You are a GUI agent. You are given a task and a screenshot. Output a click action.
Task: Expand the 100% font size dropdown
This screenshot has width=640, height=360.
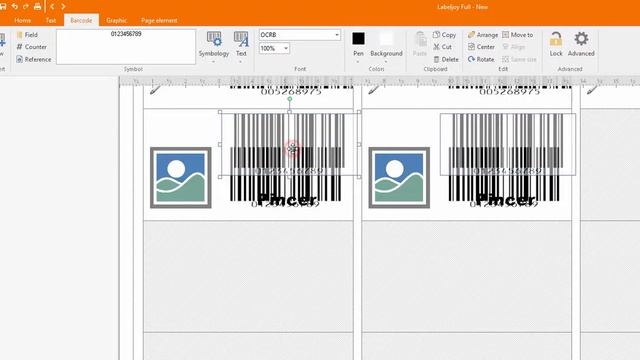pyautogui.click(x=286, y=48)
